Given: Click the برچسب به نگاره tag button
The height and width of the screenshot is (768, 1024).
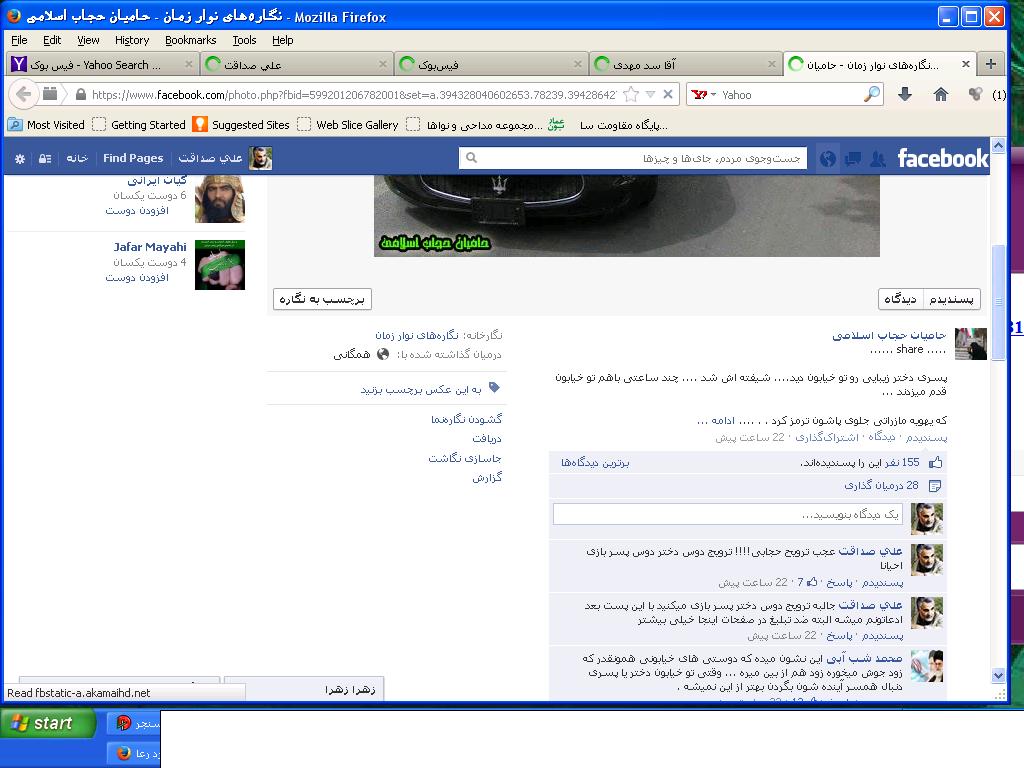Looking at the screenshot, I should click(322, 299).
